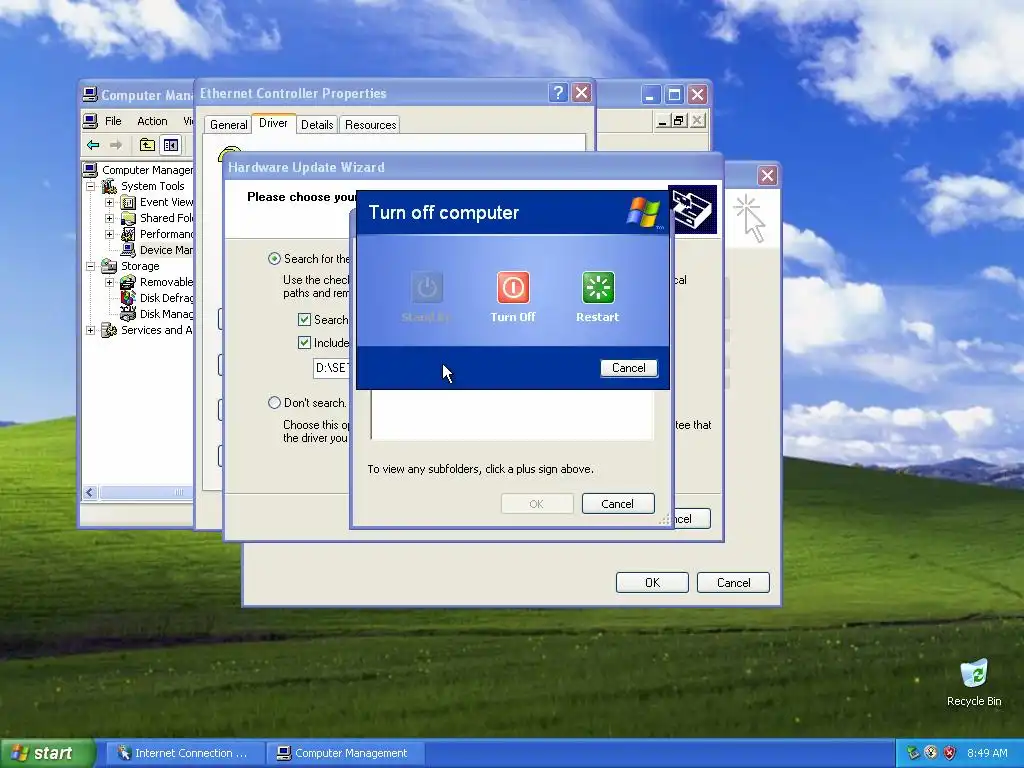This screenshot has width=1024, height=768.
Task: Toggle the 'Include' location checkbox
Action: [304, 342]
